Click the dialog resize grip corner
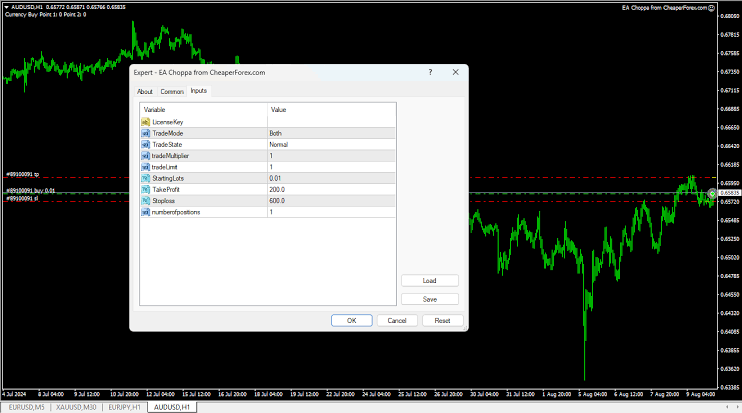 coord(465,328)
